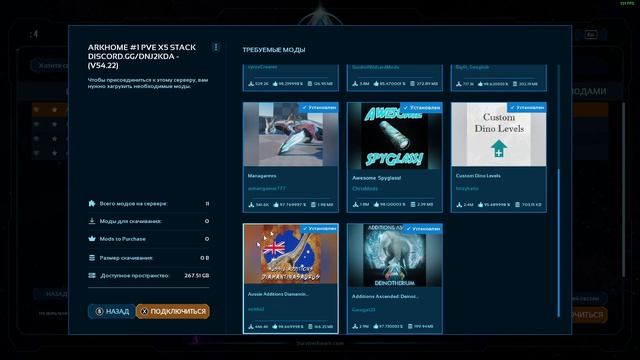Join the server with ПОДКЛЮЧИТЬСЯ button
This screenshot has width=640, height=360.
[173, 311]
